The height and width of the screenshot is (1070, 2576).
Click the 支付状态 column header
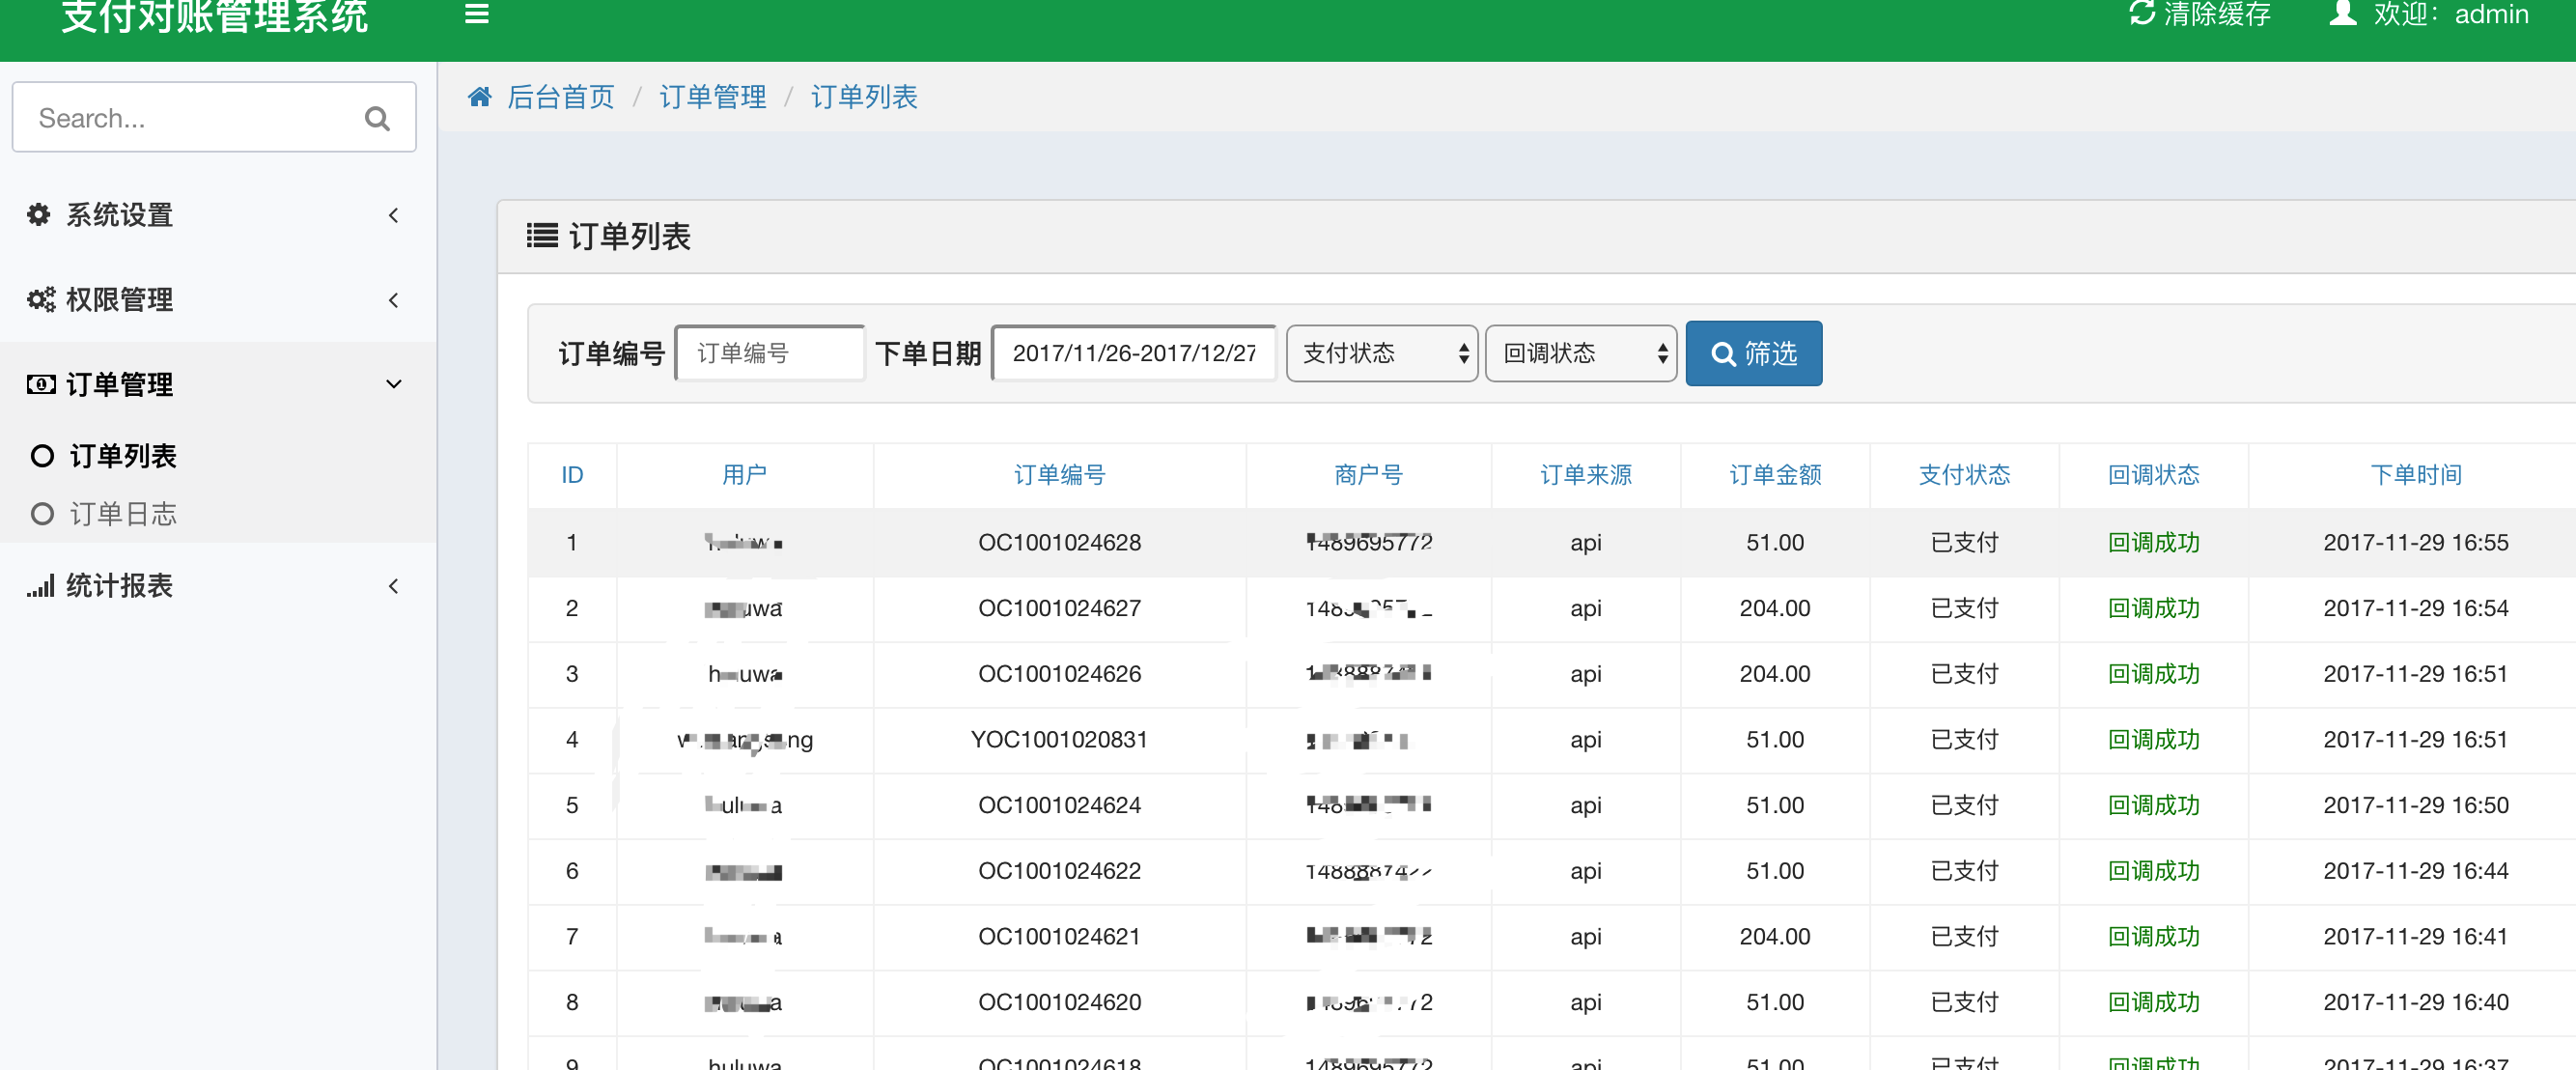[1964, 475]
